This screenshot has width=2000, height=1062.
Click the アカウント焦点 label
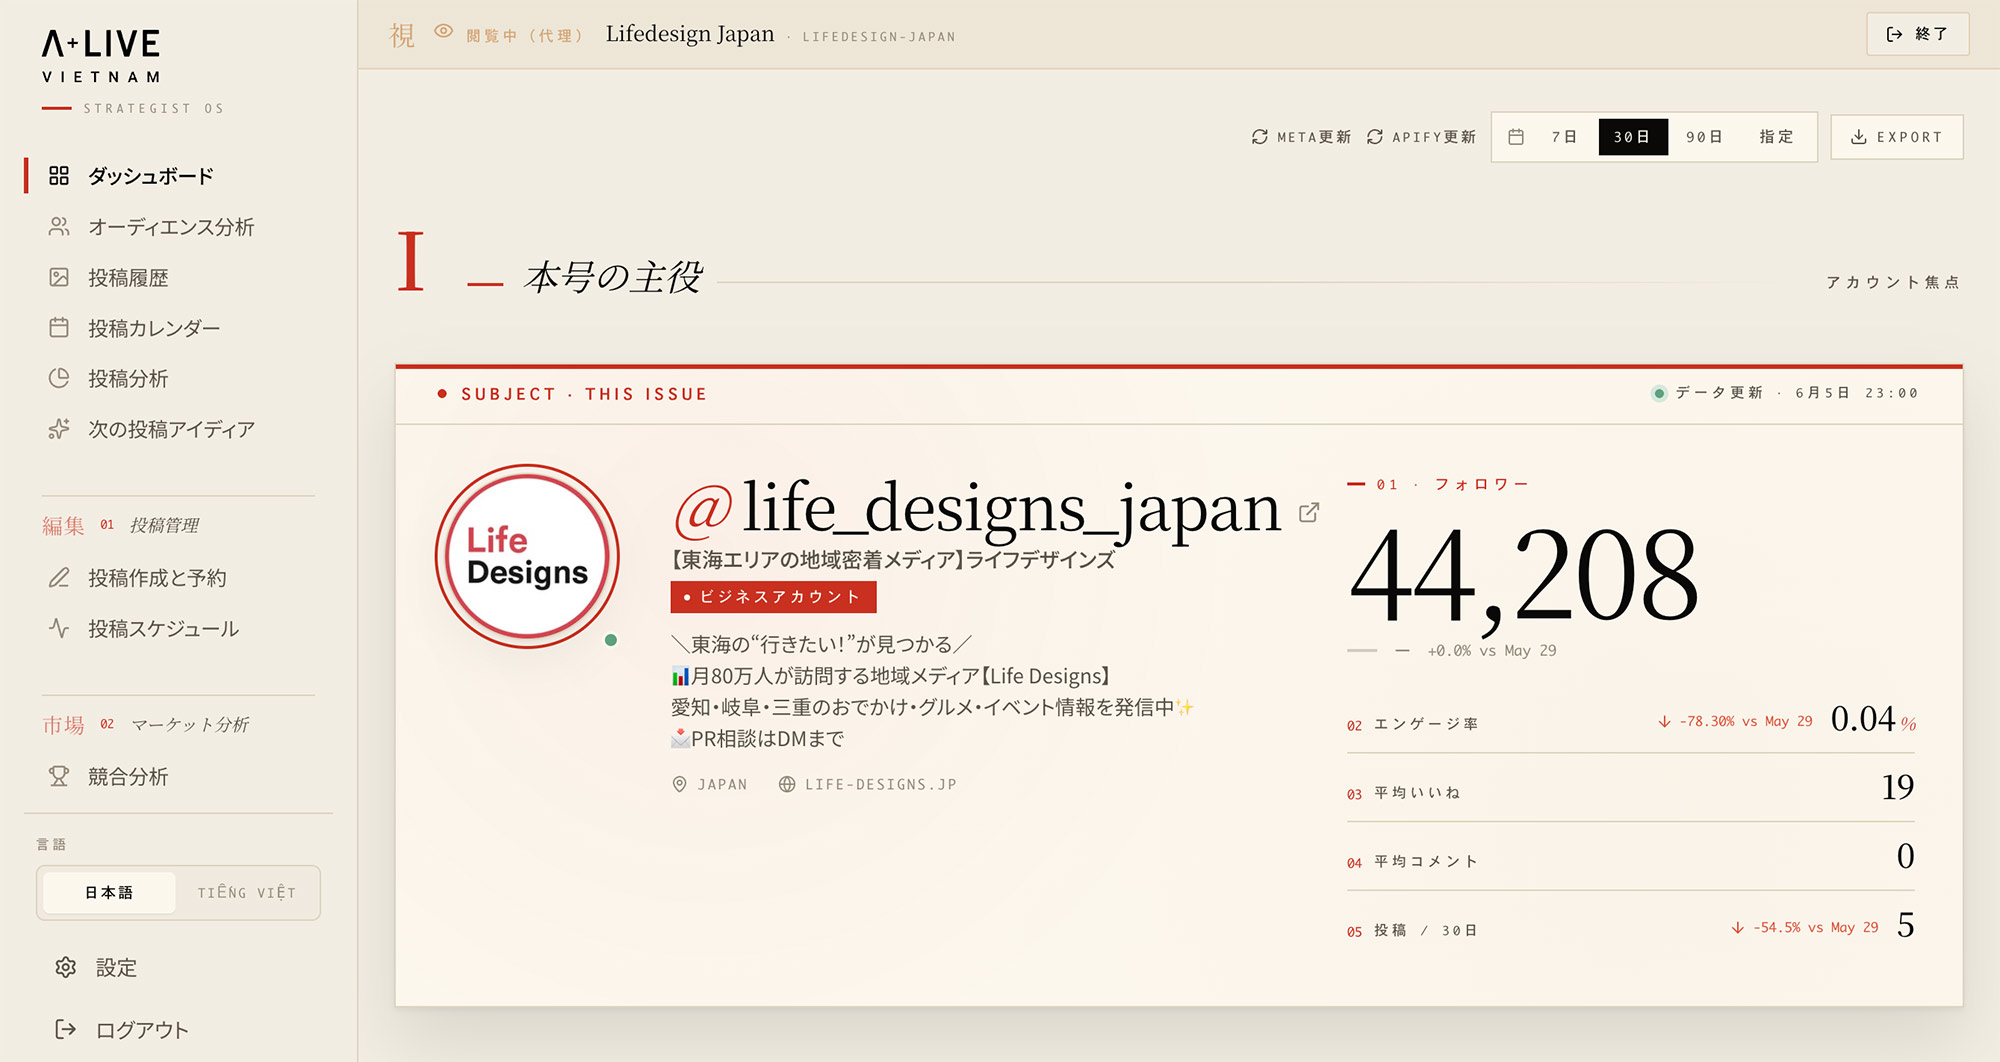(1893, 282)
